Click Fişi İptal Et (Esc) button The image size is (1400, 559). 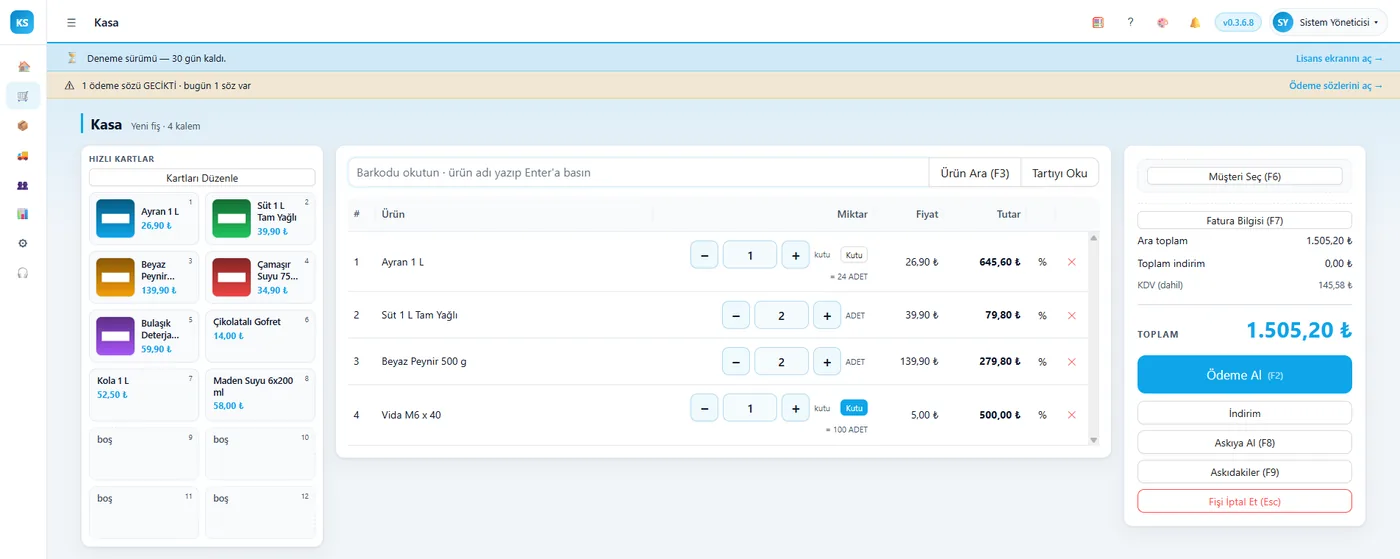click(x=1244, y=501)
